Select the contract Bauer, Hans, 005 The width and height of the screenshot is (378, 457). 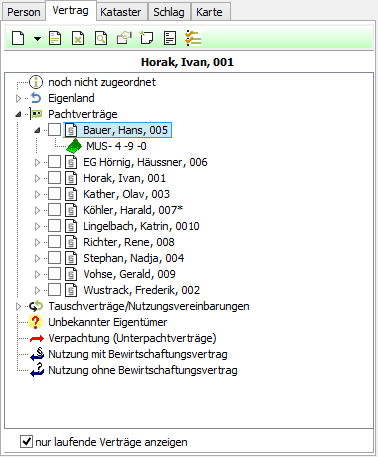coord(125,130)
